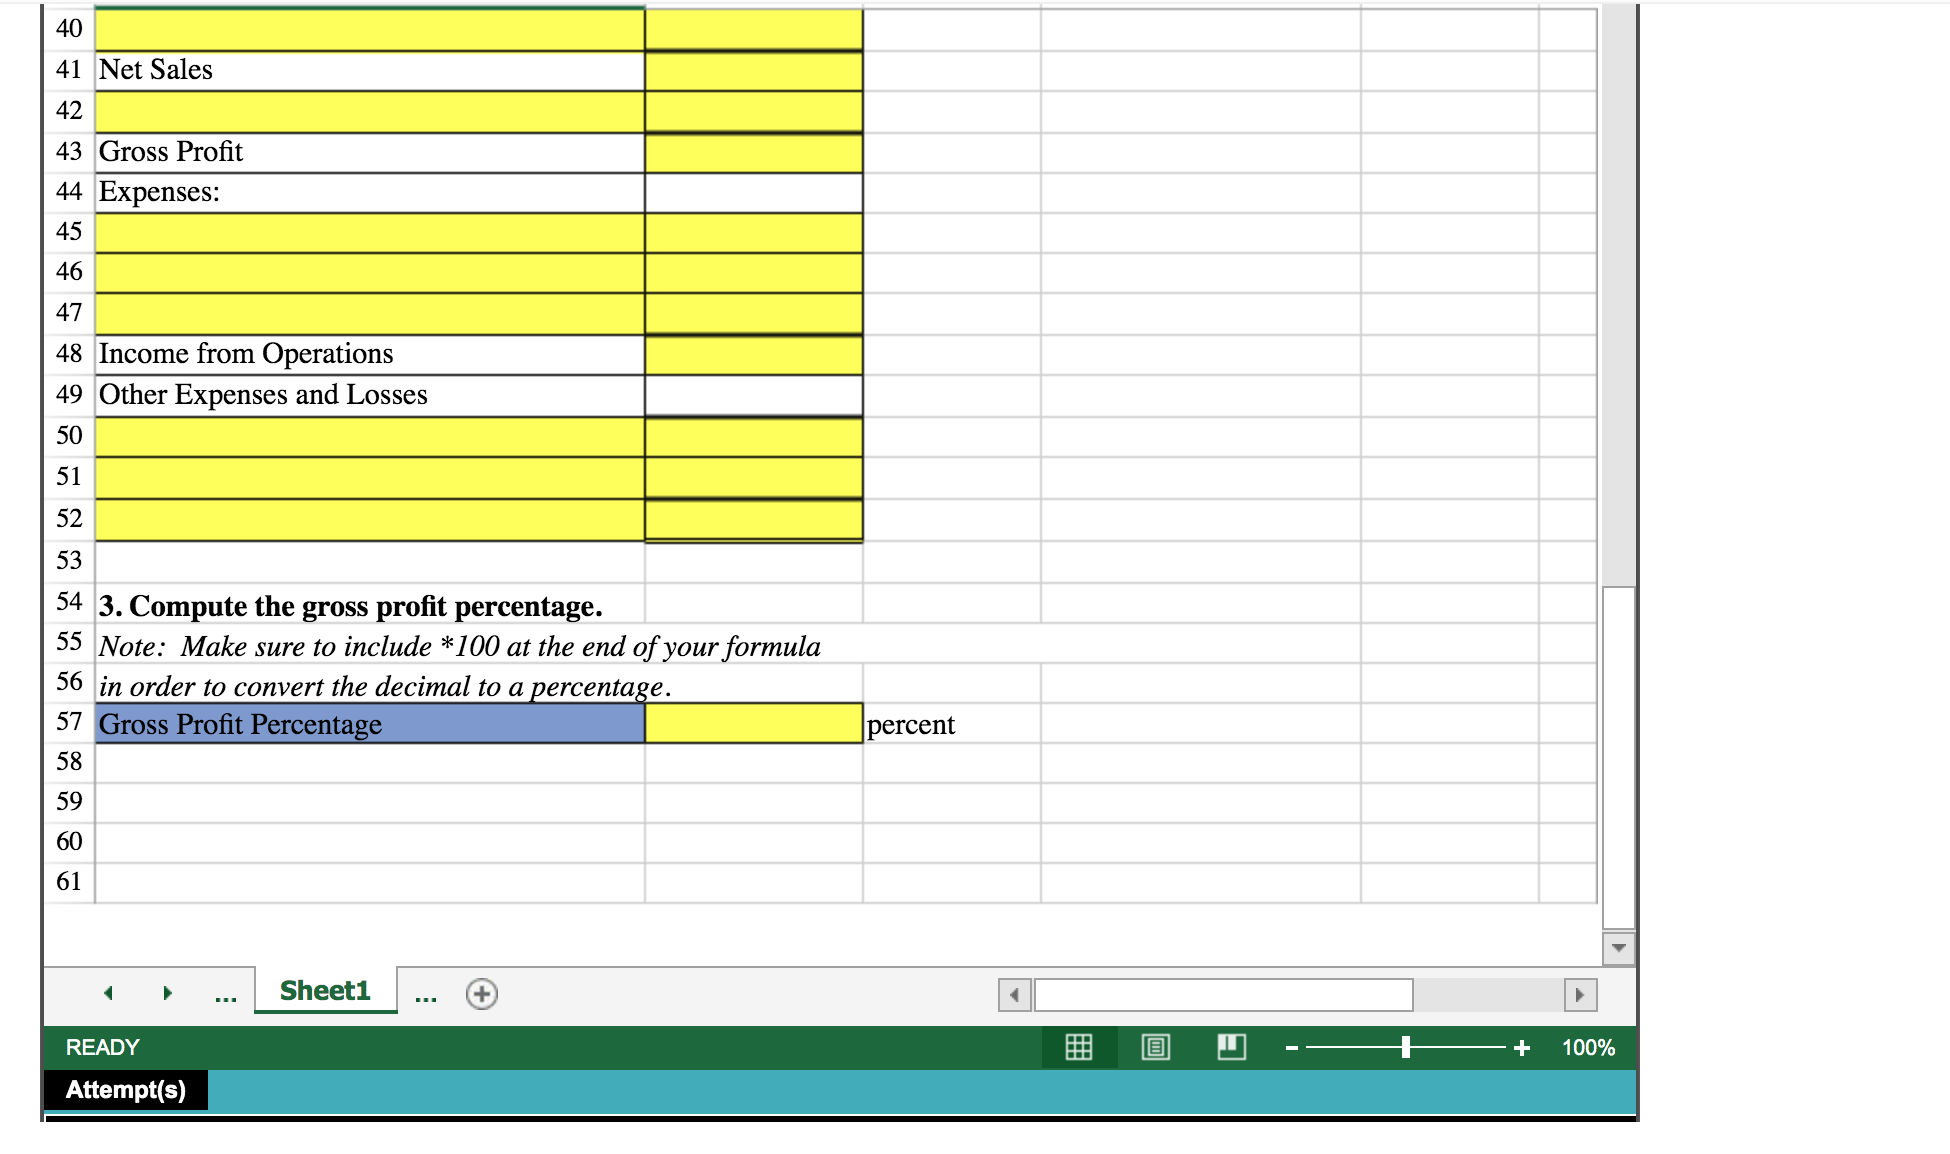Zoom out using the minus icon
The width and height of the screenshot is (1950, 1154).
[1291, 1047]
